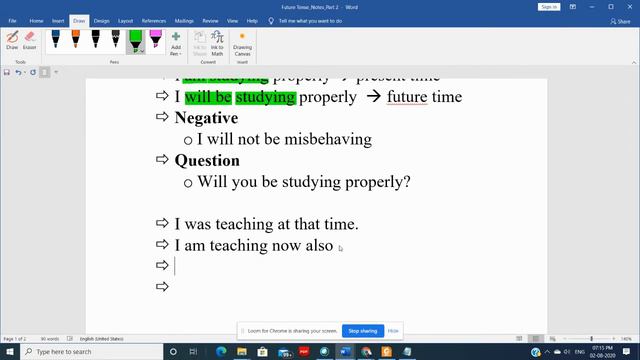The image size is (640, 360).
Task: Switch to Web Layout view
Action: [552, 339]
